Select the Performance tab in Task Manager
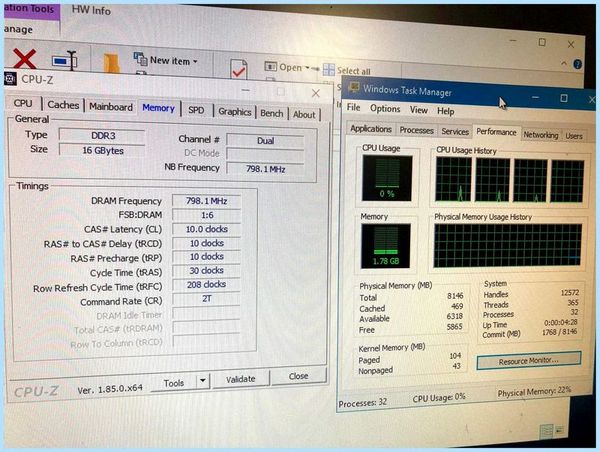This screenshot has width=600, height=452. point(496,132)
